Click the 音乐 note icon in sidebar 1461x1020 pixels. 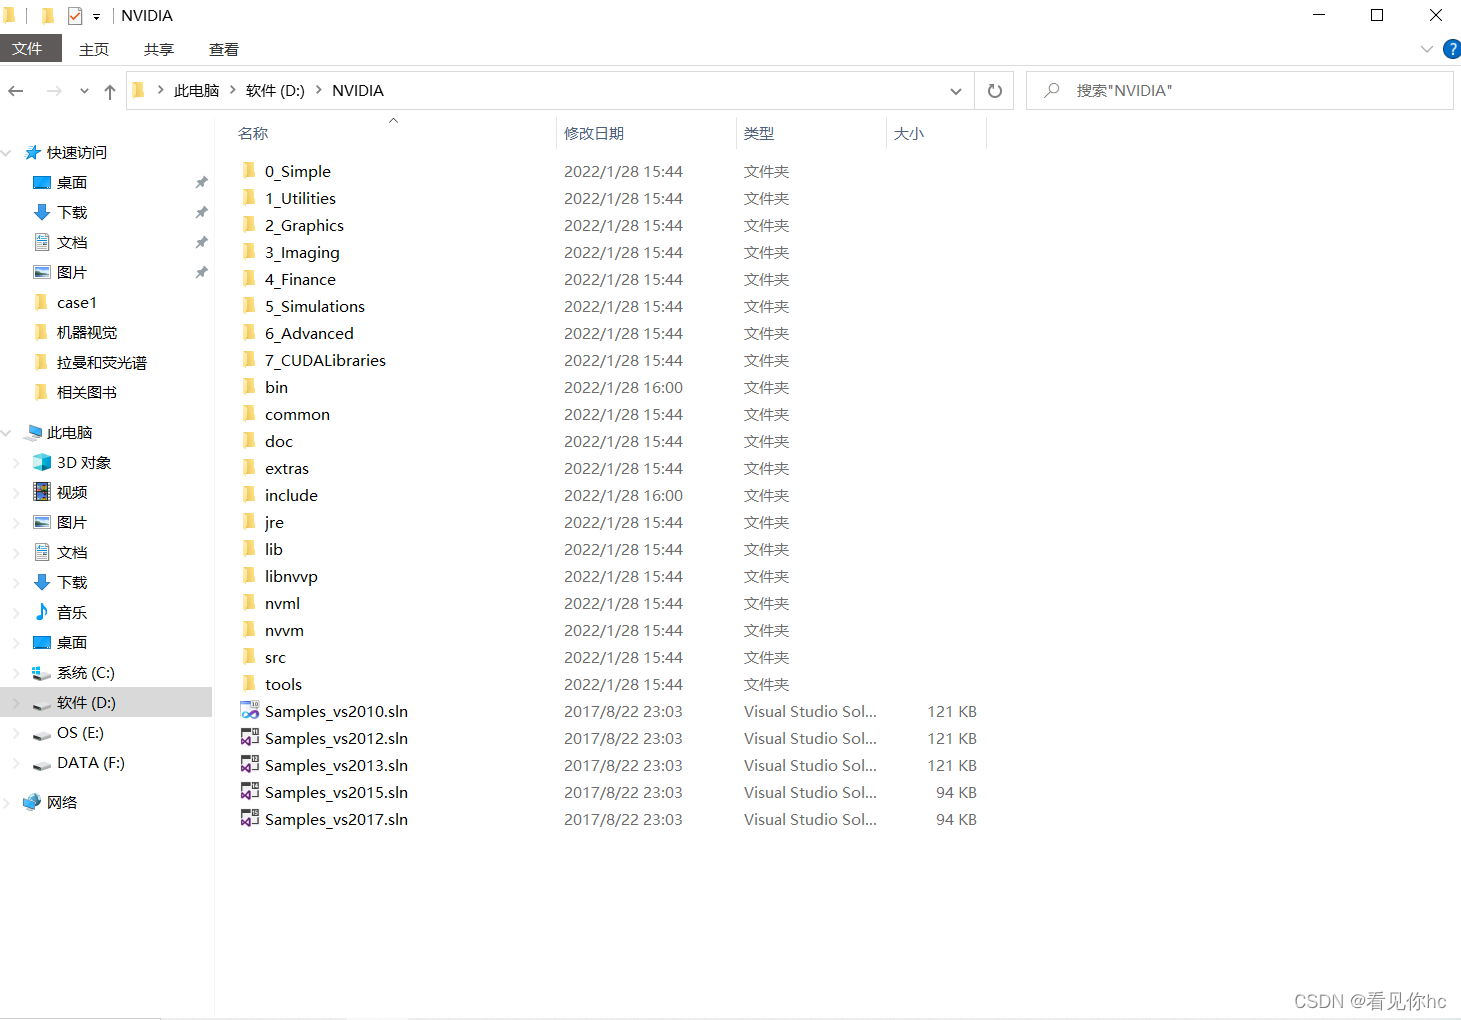click(42, 612)
